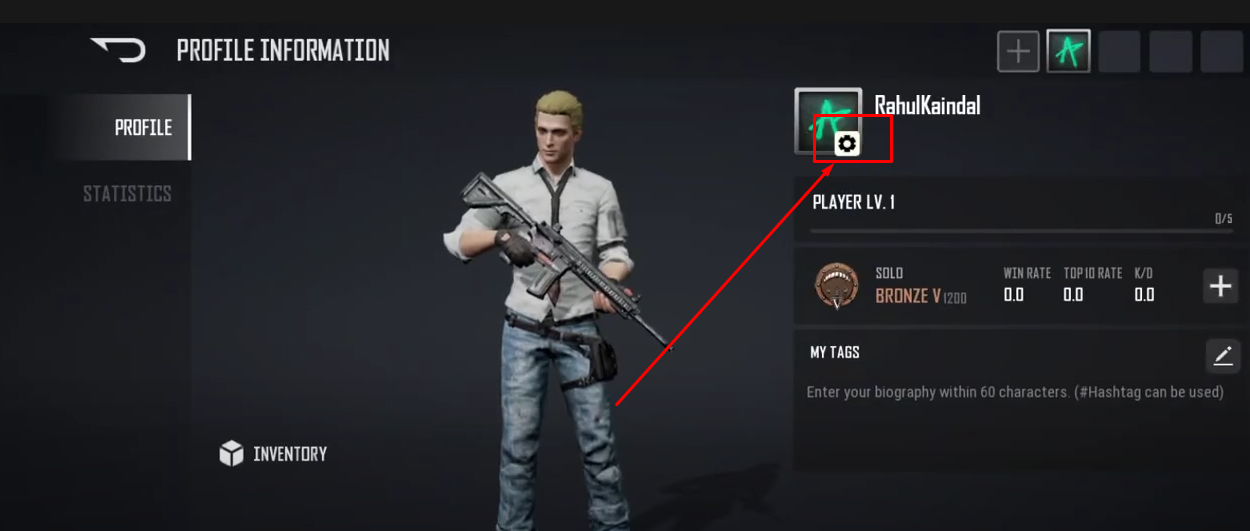Click the last empty squad slot

[x=1221, y=51]
